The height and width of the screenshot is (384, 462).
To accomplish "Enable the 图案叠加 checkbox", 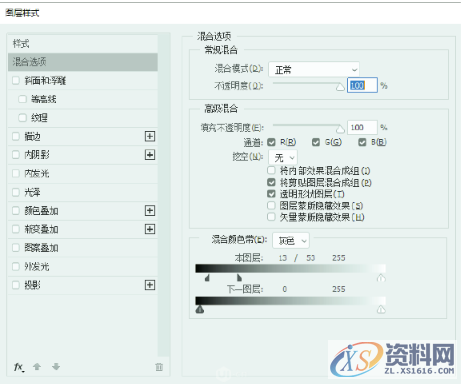I will (16, 248).
